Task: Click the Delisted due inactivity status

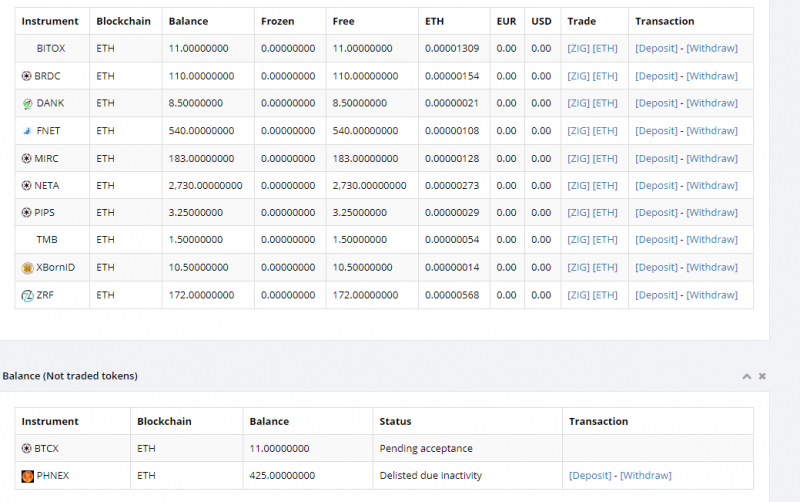Action: click(x=431, y=475)
